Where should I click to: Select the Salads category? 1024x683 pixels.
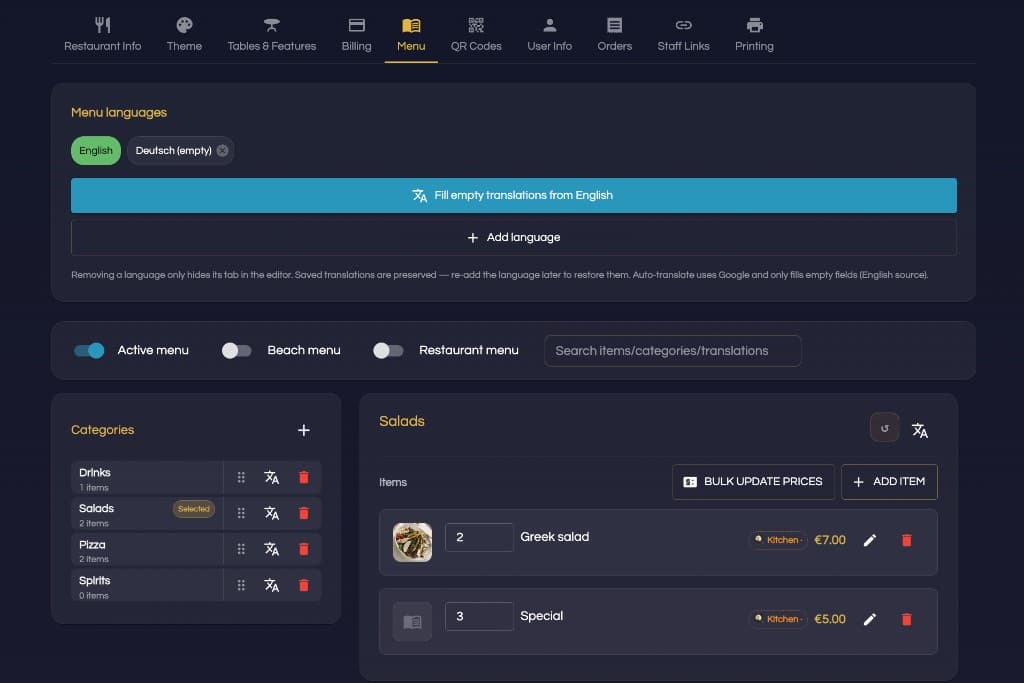click(147, 514)
